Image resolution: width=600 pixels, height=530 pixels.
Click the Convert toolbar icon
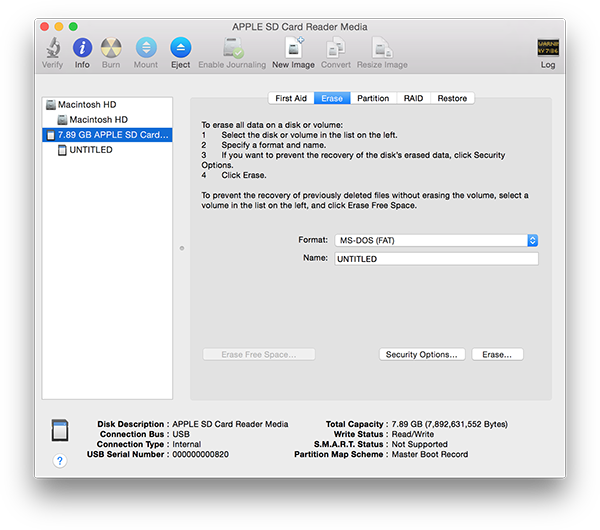point(335,48)
